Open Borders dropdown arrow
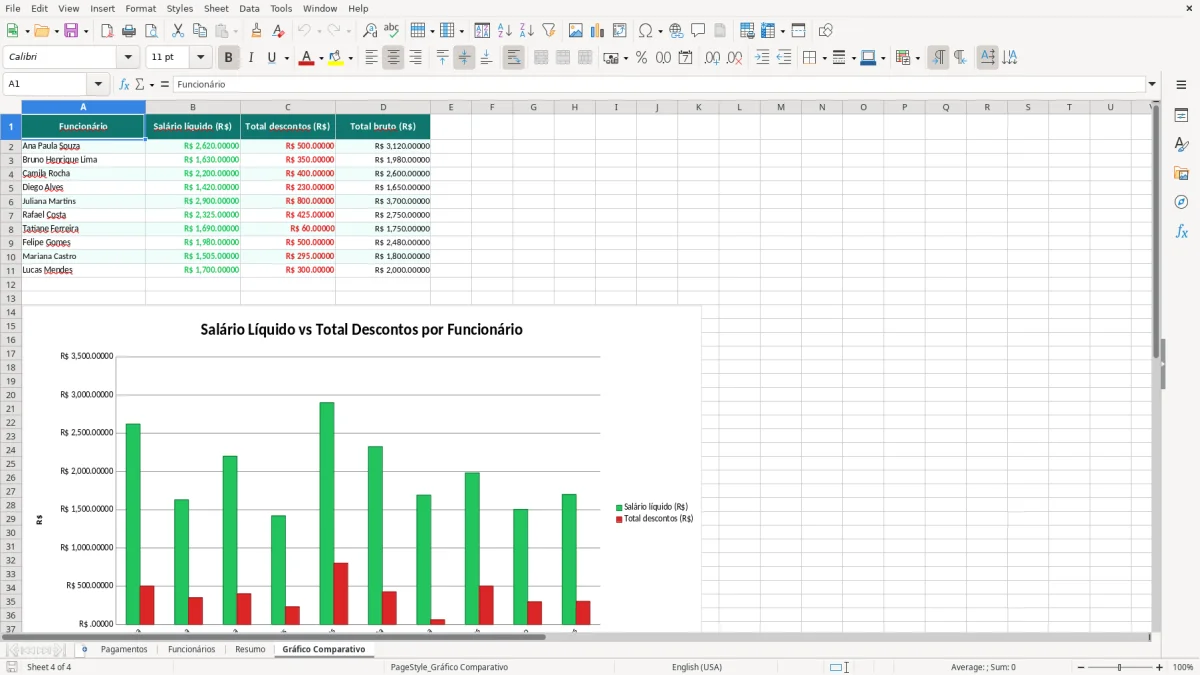 tap(824, 58)
